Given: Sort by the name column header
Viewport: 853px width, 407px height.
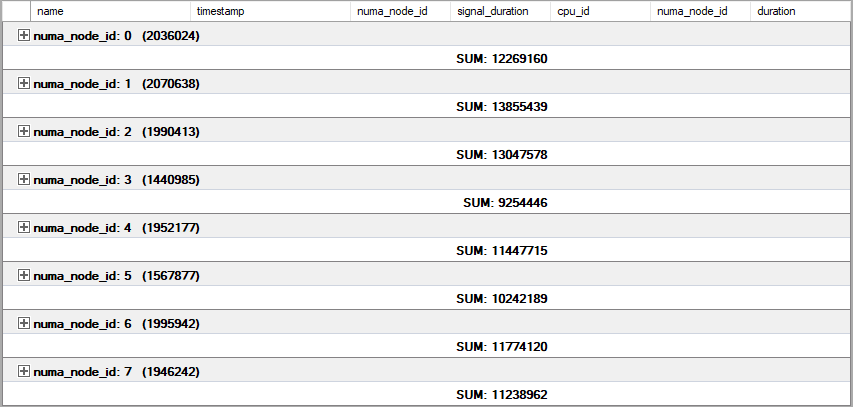Looking at the screenshot, I should tap(110, 11).
